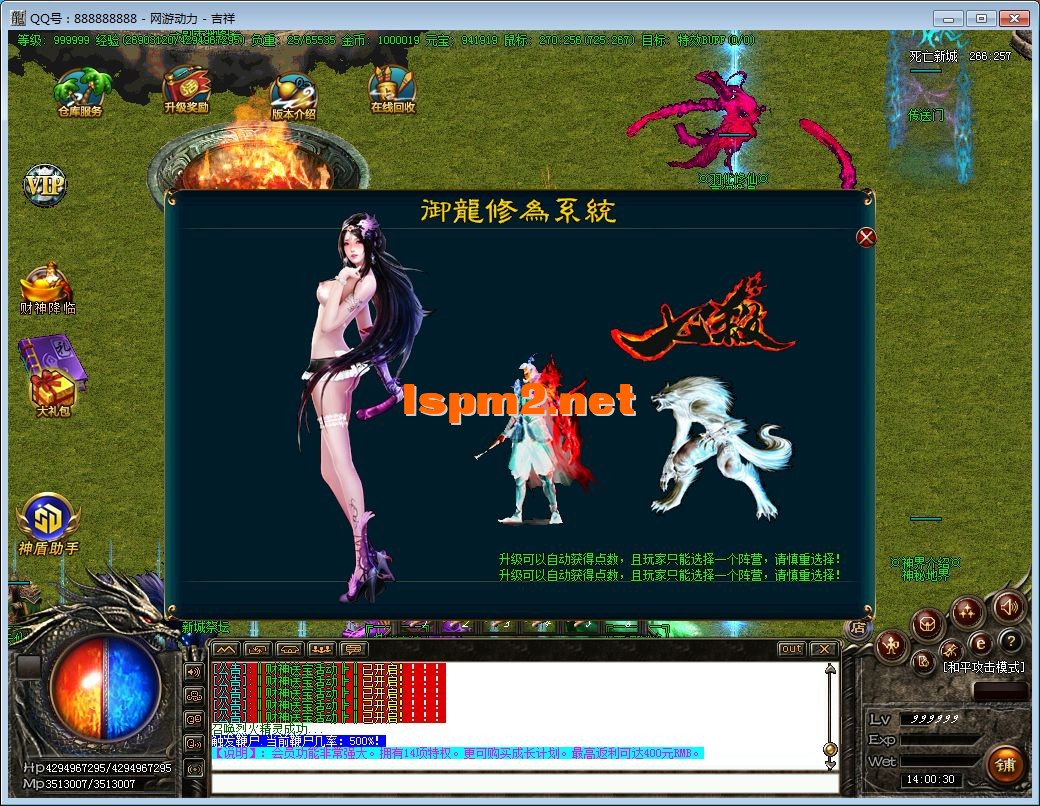Open the orange 铺 stall button
The image size is (1040, 806).
pos(1004,765)
